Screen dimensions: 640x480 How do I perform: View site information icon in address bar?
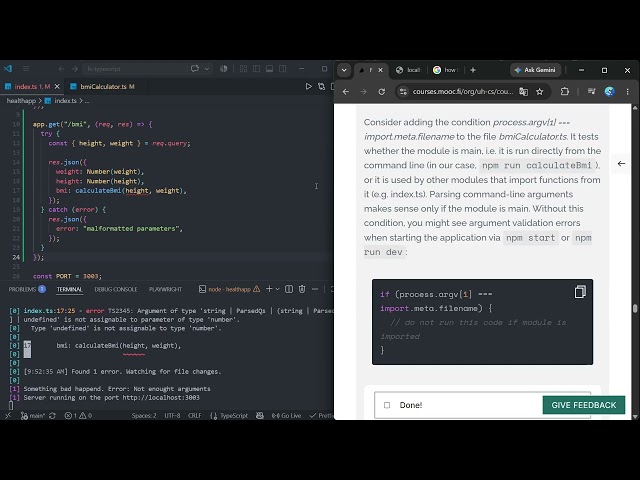point(403,92)
